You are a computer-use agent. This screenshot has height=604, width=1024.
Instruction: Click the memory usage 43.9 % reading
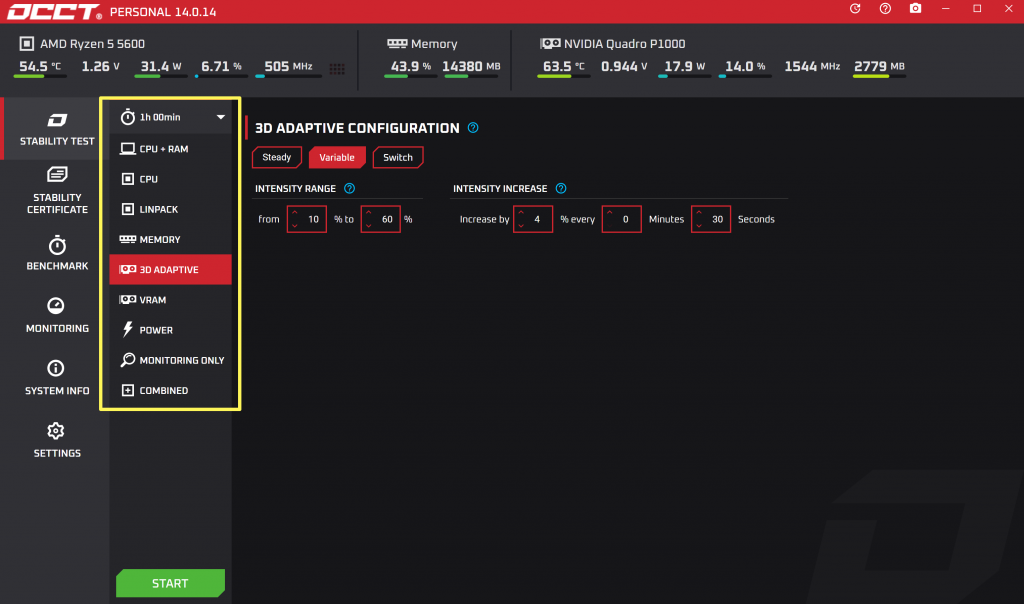(x=411, y=67)
